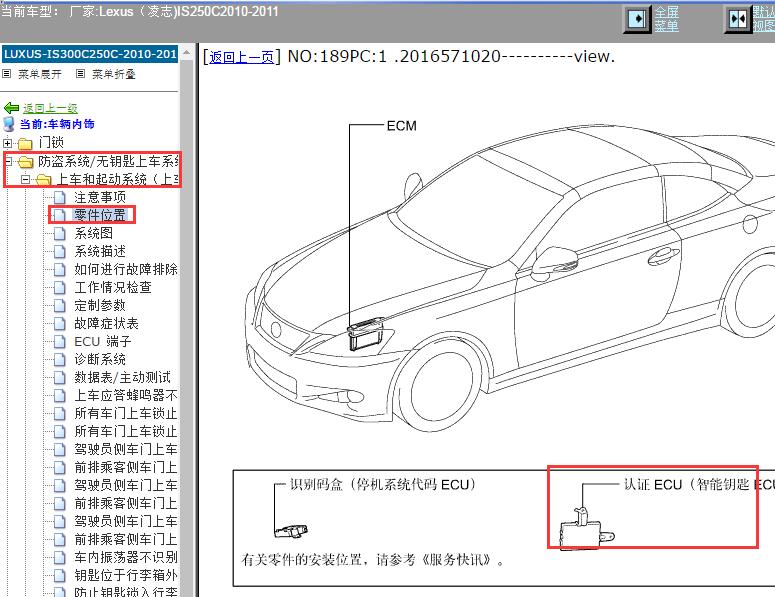
Task: Collapse the 上车和起动系统 subfolder
Action: coord(26,179)
